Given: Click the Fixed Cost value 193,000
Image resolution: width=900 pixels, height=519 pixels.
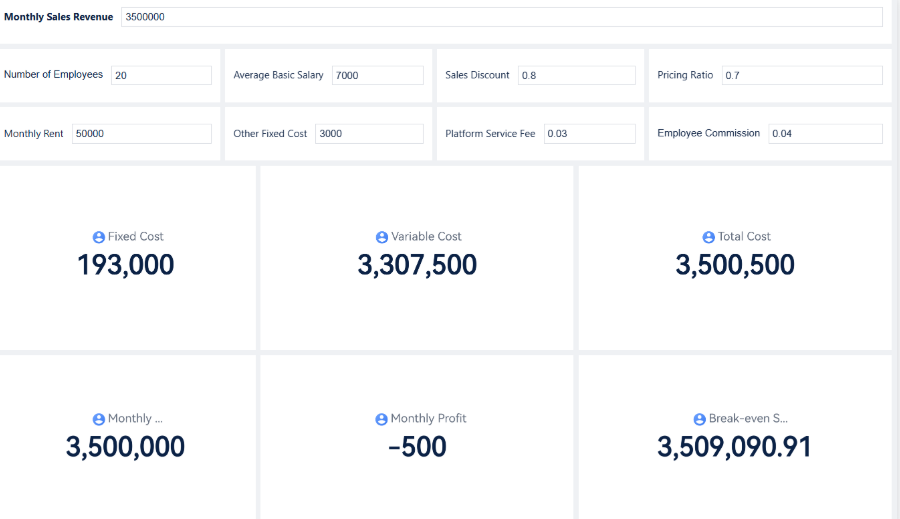Looking at the screenshot, I should 126,265.
